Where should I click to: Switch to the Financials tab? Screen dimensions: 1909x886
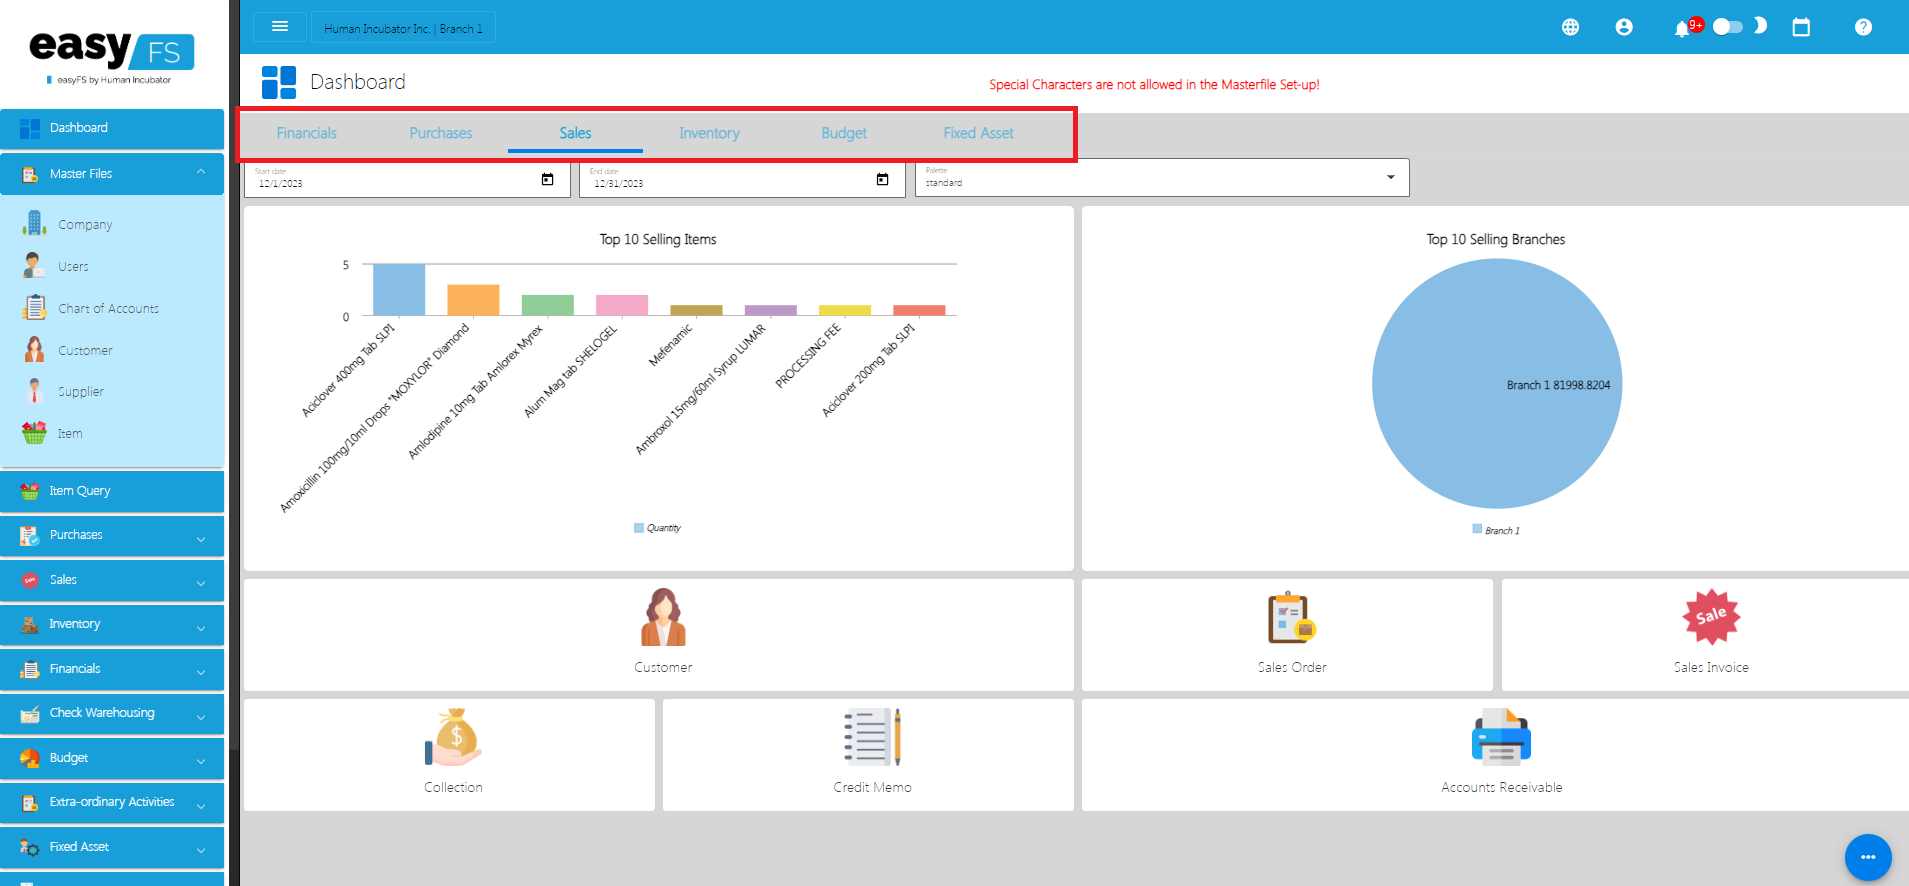[x=307, y=133]
